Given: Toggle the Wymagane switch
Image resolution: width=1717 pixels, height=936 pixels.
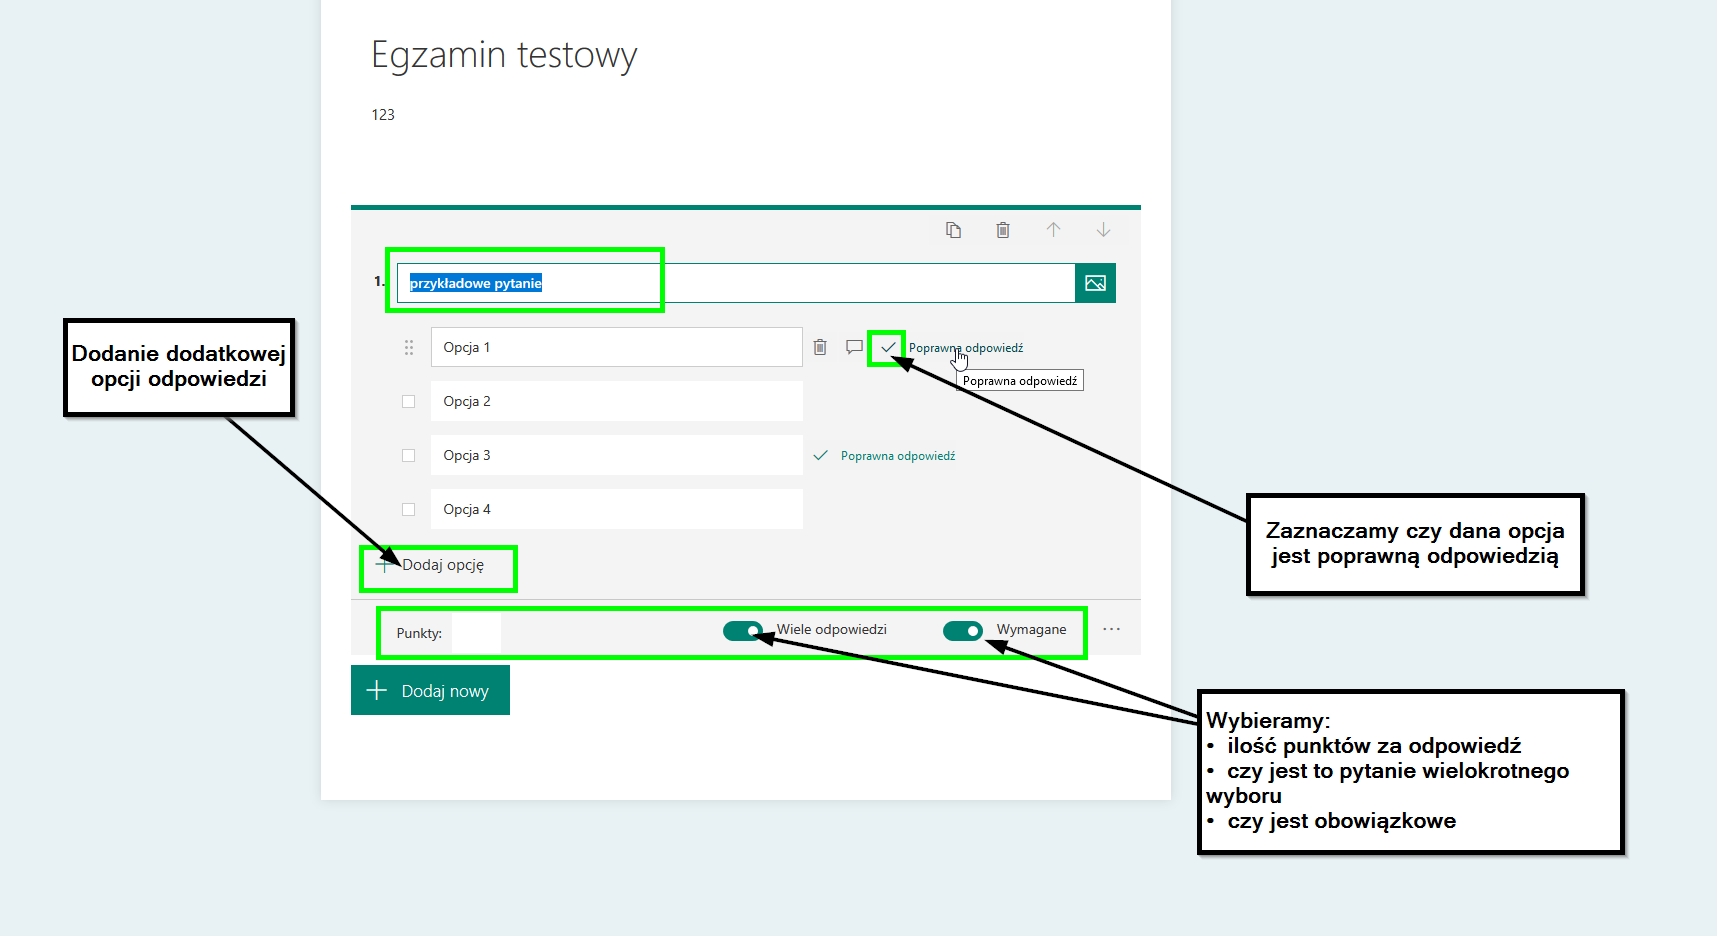Looking at the screenshot, I should [963, 631].
